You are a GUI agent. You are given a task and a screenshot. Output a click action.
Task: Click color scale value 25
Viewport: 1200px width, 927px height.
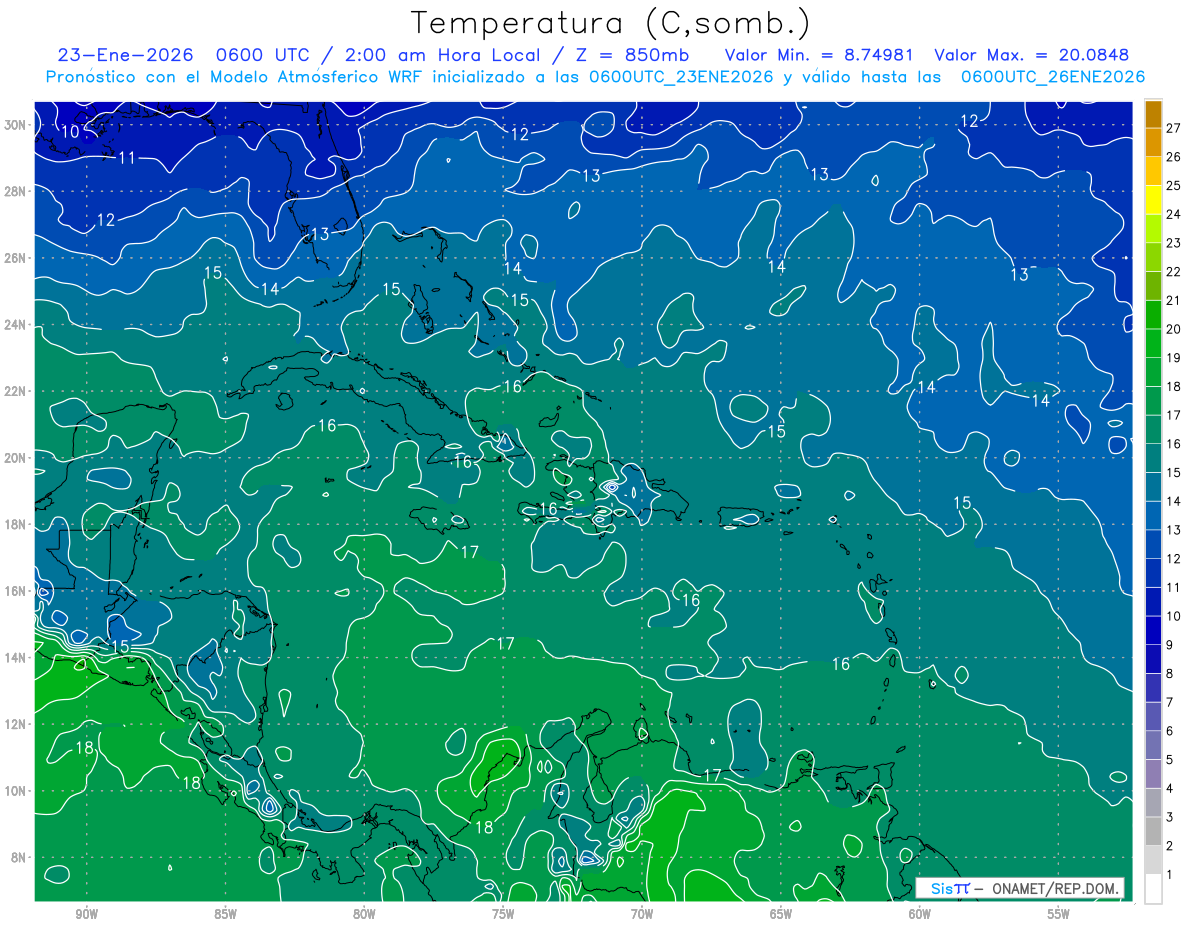(1174, 185)
